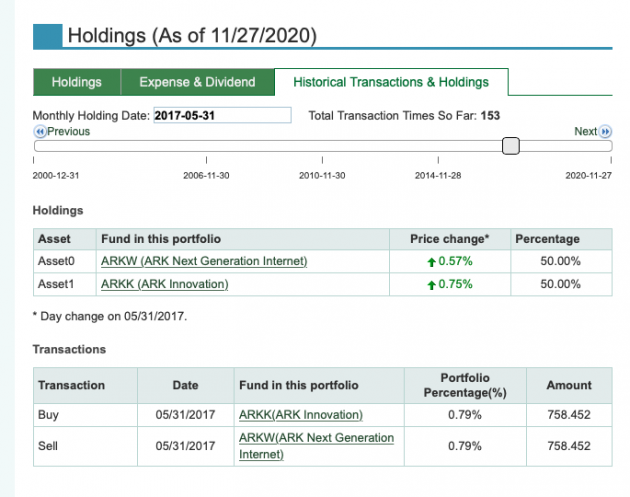This screenshot has width=630, height=497.
Task: Select Historical Transactions & Holdings tab
Action: pos(391,82)
